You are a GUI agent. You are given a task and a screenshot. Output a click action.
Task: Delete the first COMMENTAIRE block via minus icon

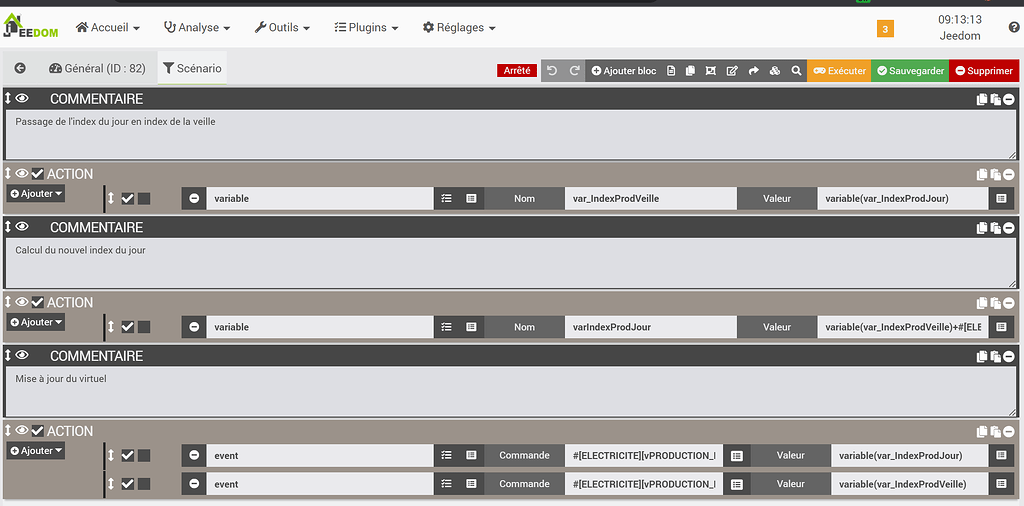point(1009,99)
